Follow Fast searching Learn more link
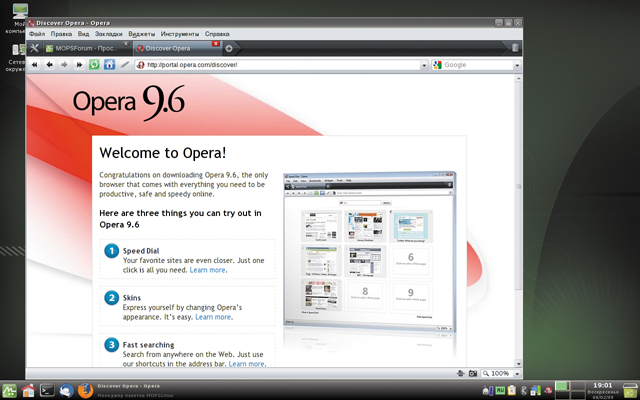This screenshot has height=400, width=640. pyautogui.click(x=247, y=364)
